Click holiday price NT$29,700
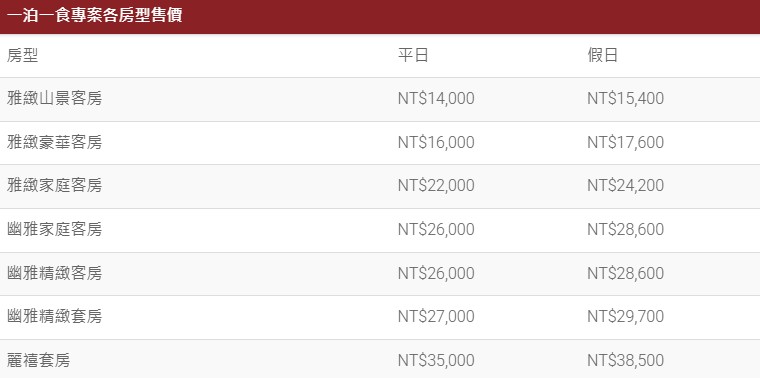This screenshot has height=378, width=760. click(x=625, y=316)
